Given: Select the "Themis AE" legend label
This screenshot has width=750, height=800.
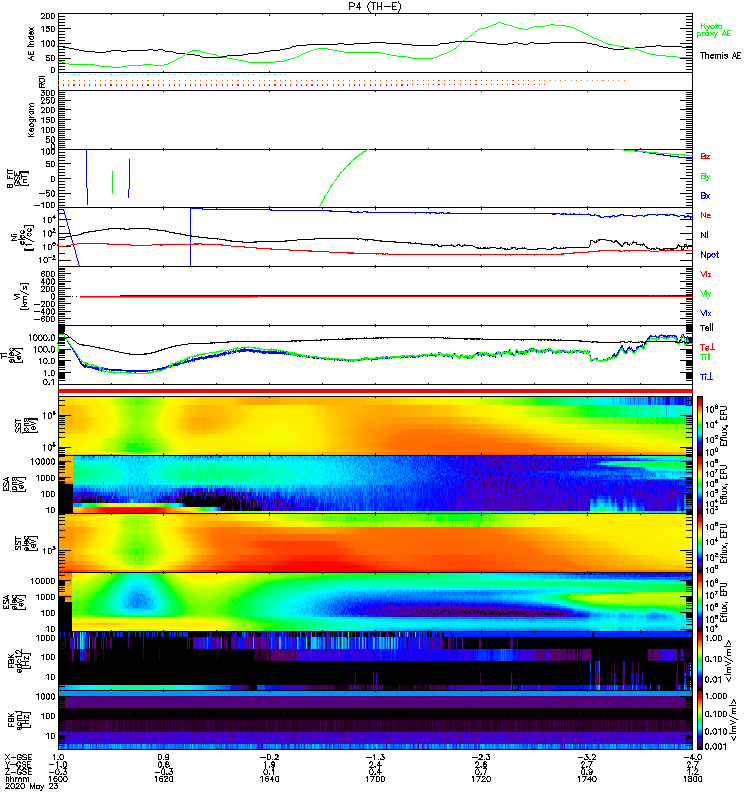Looking at the screenshot, I should tap(720, 56).
